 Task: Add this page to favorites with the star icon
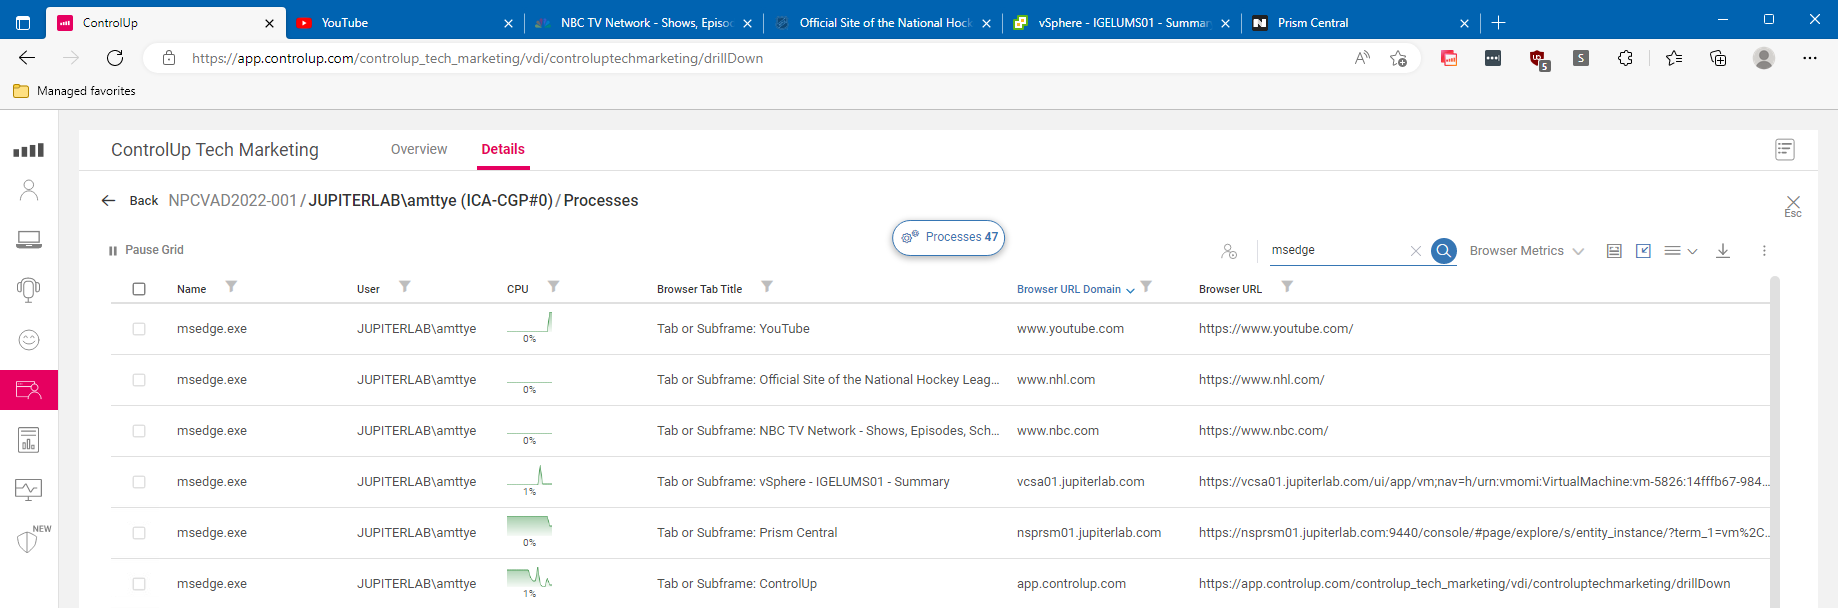(x=1398, y=58)
